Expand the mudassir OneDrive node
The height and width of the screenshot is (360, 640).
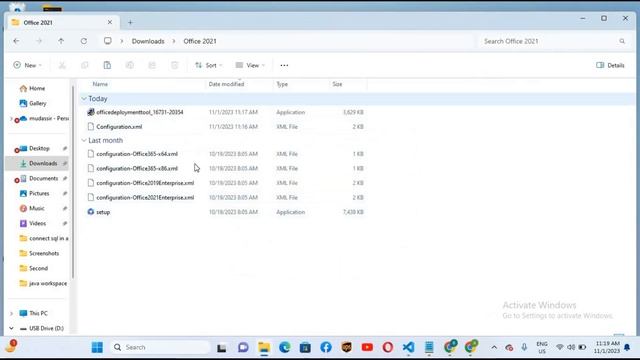point(11,118)
